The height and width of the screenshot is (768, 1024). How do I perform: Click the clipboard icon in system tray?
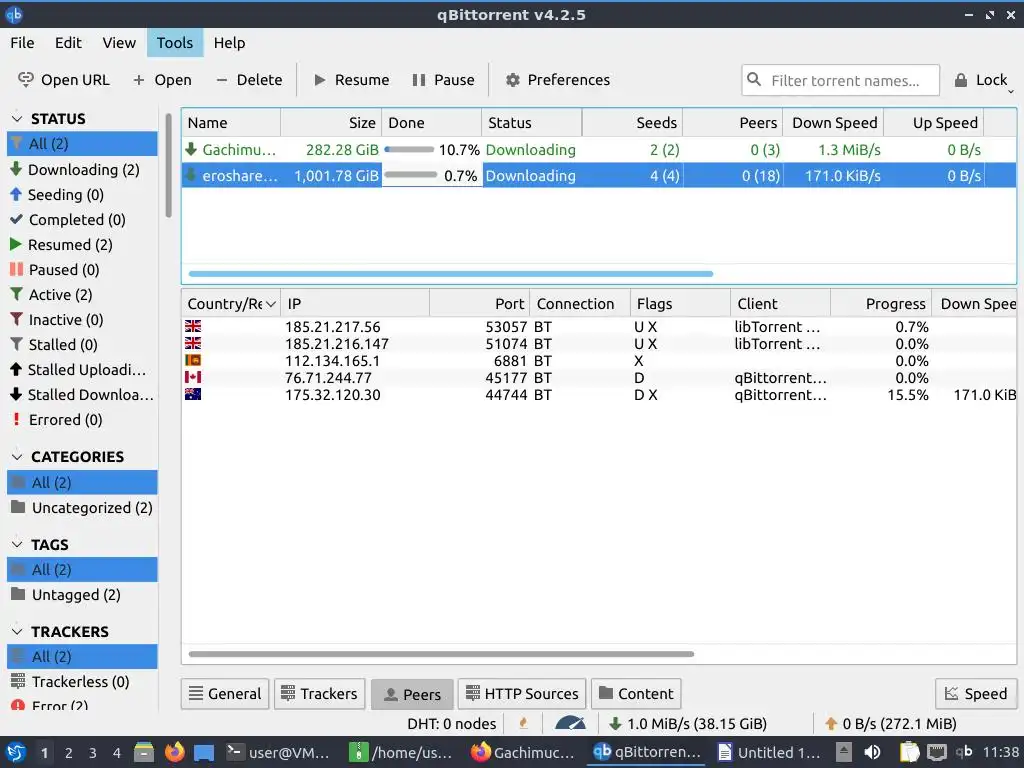coord(909,752)
